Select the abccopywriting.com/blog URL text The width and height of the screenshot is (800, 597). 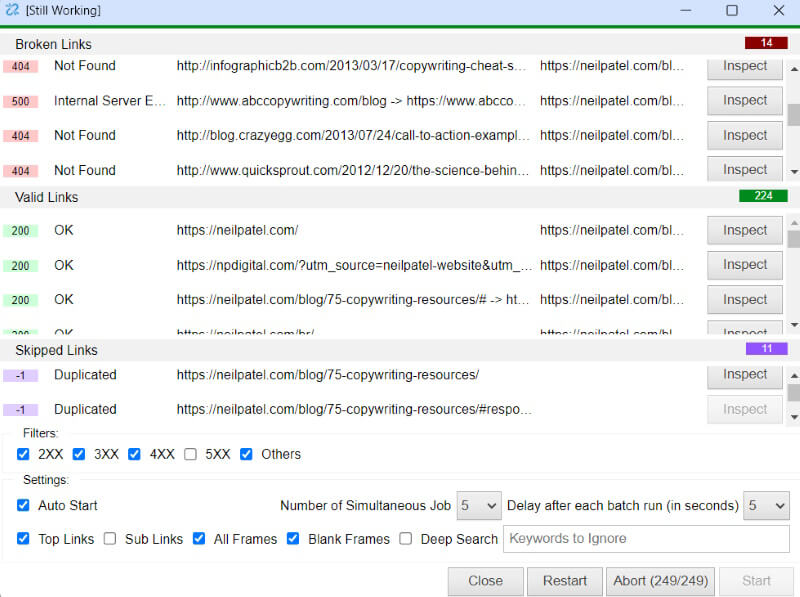pos(351,101)
